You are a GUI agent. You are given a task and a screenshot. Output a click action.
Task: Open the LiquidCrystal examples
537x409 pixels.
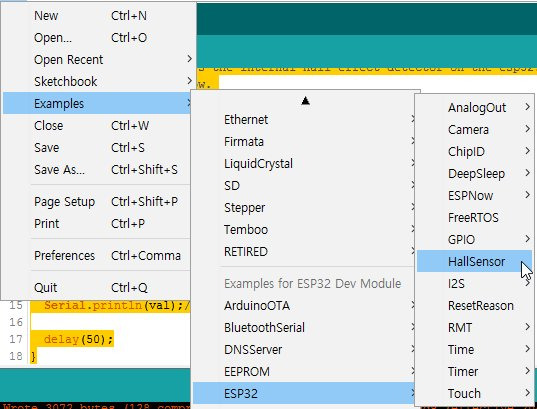[304, 163]
